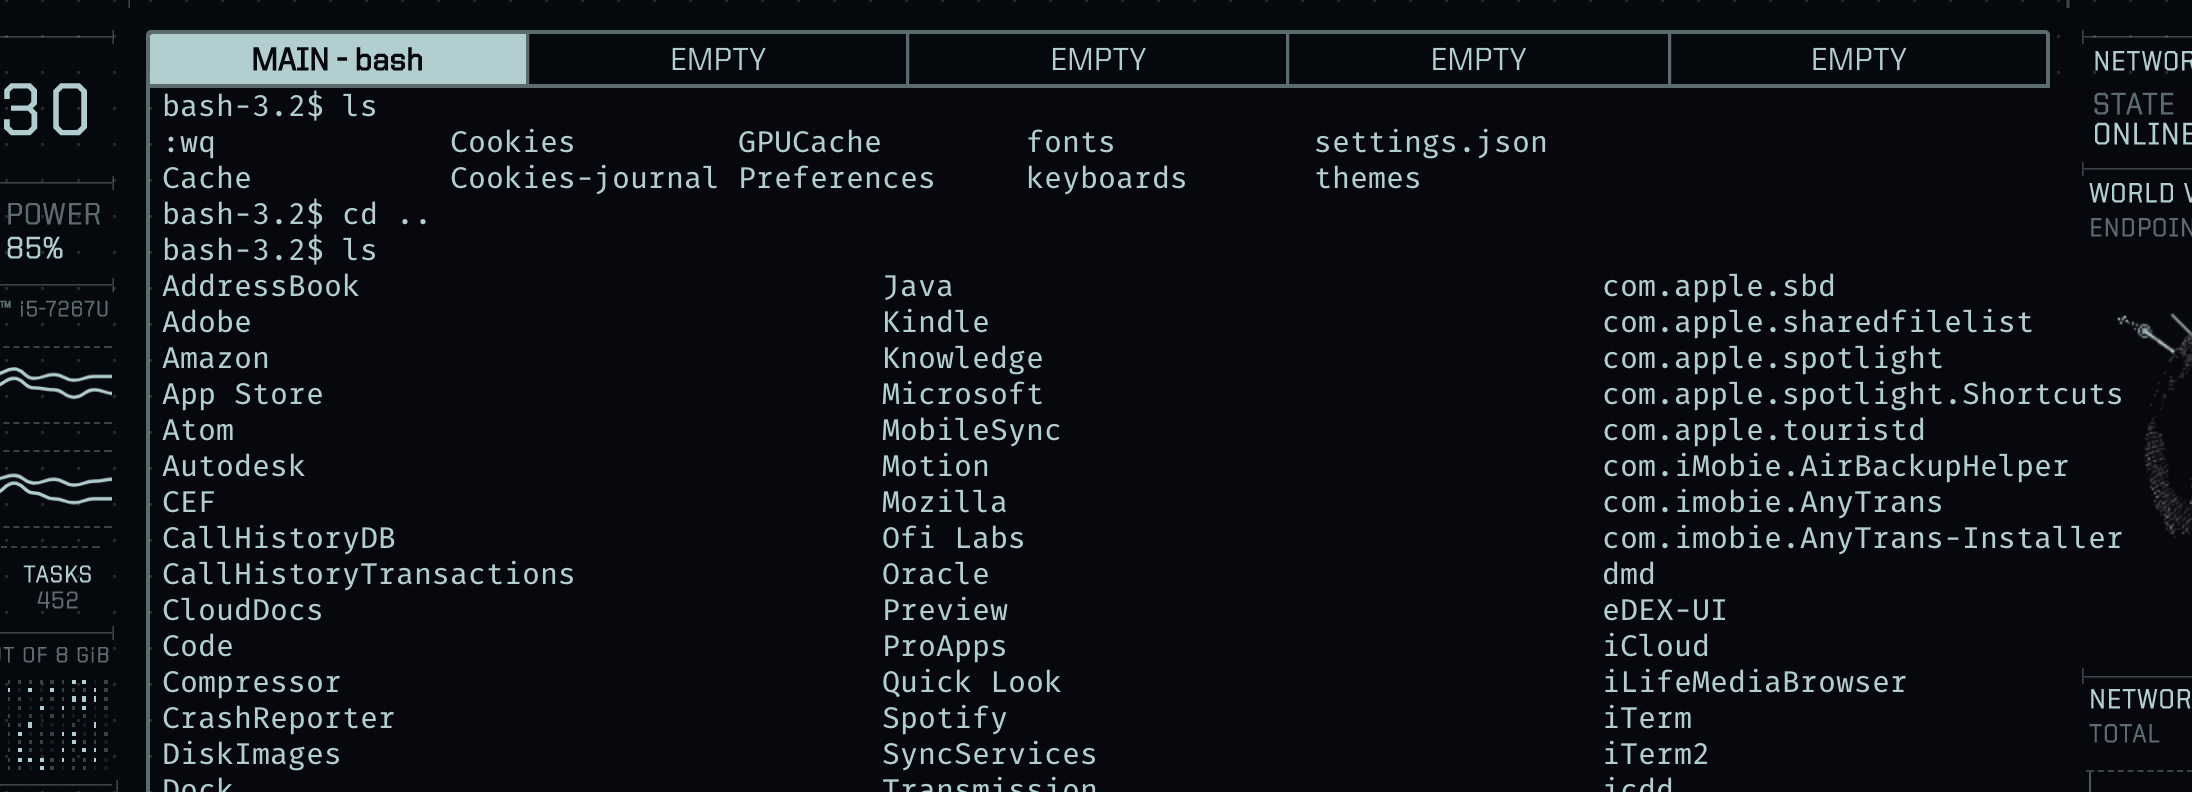Select the 'Atom' entry
2192x792 pixels.
pyautogui.click(x=198, y=430)
